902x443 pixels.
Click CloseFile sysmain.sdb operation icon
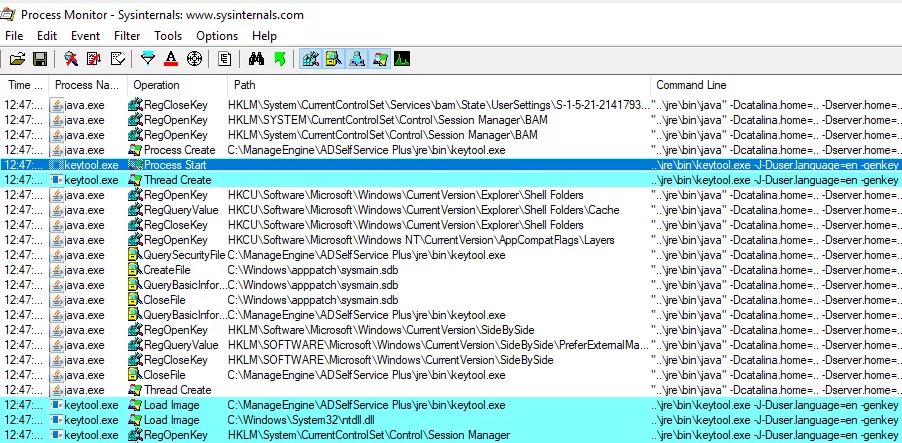[x=135, y=300]
